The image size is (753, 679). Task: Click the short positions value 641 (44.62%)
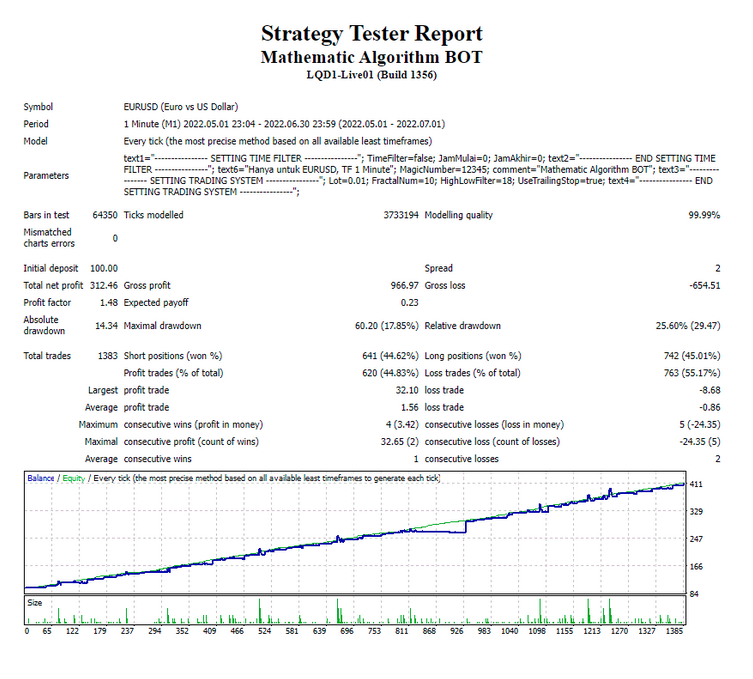coord(390,356)
